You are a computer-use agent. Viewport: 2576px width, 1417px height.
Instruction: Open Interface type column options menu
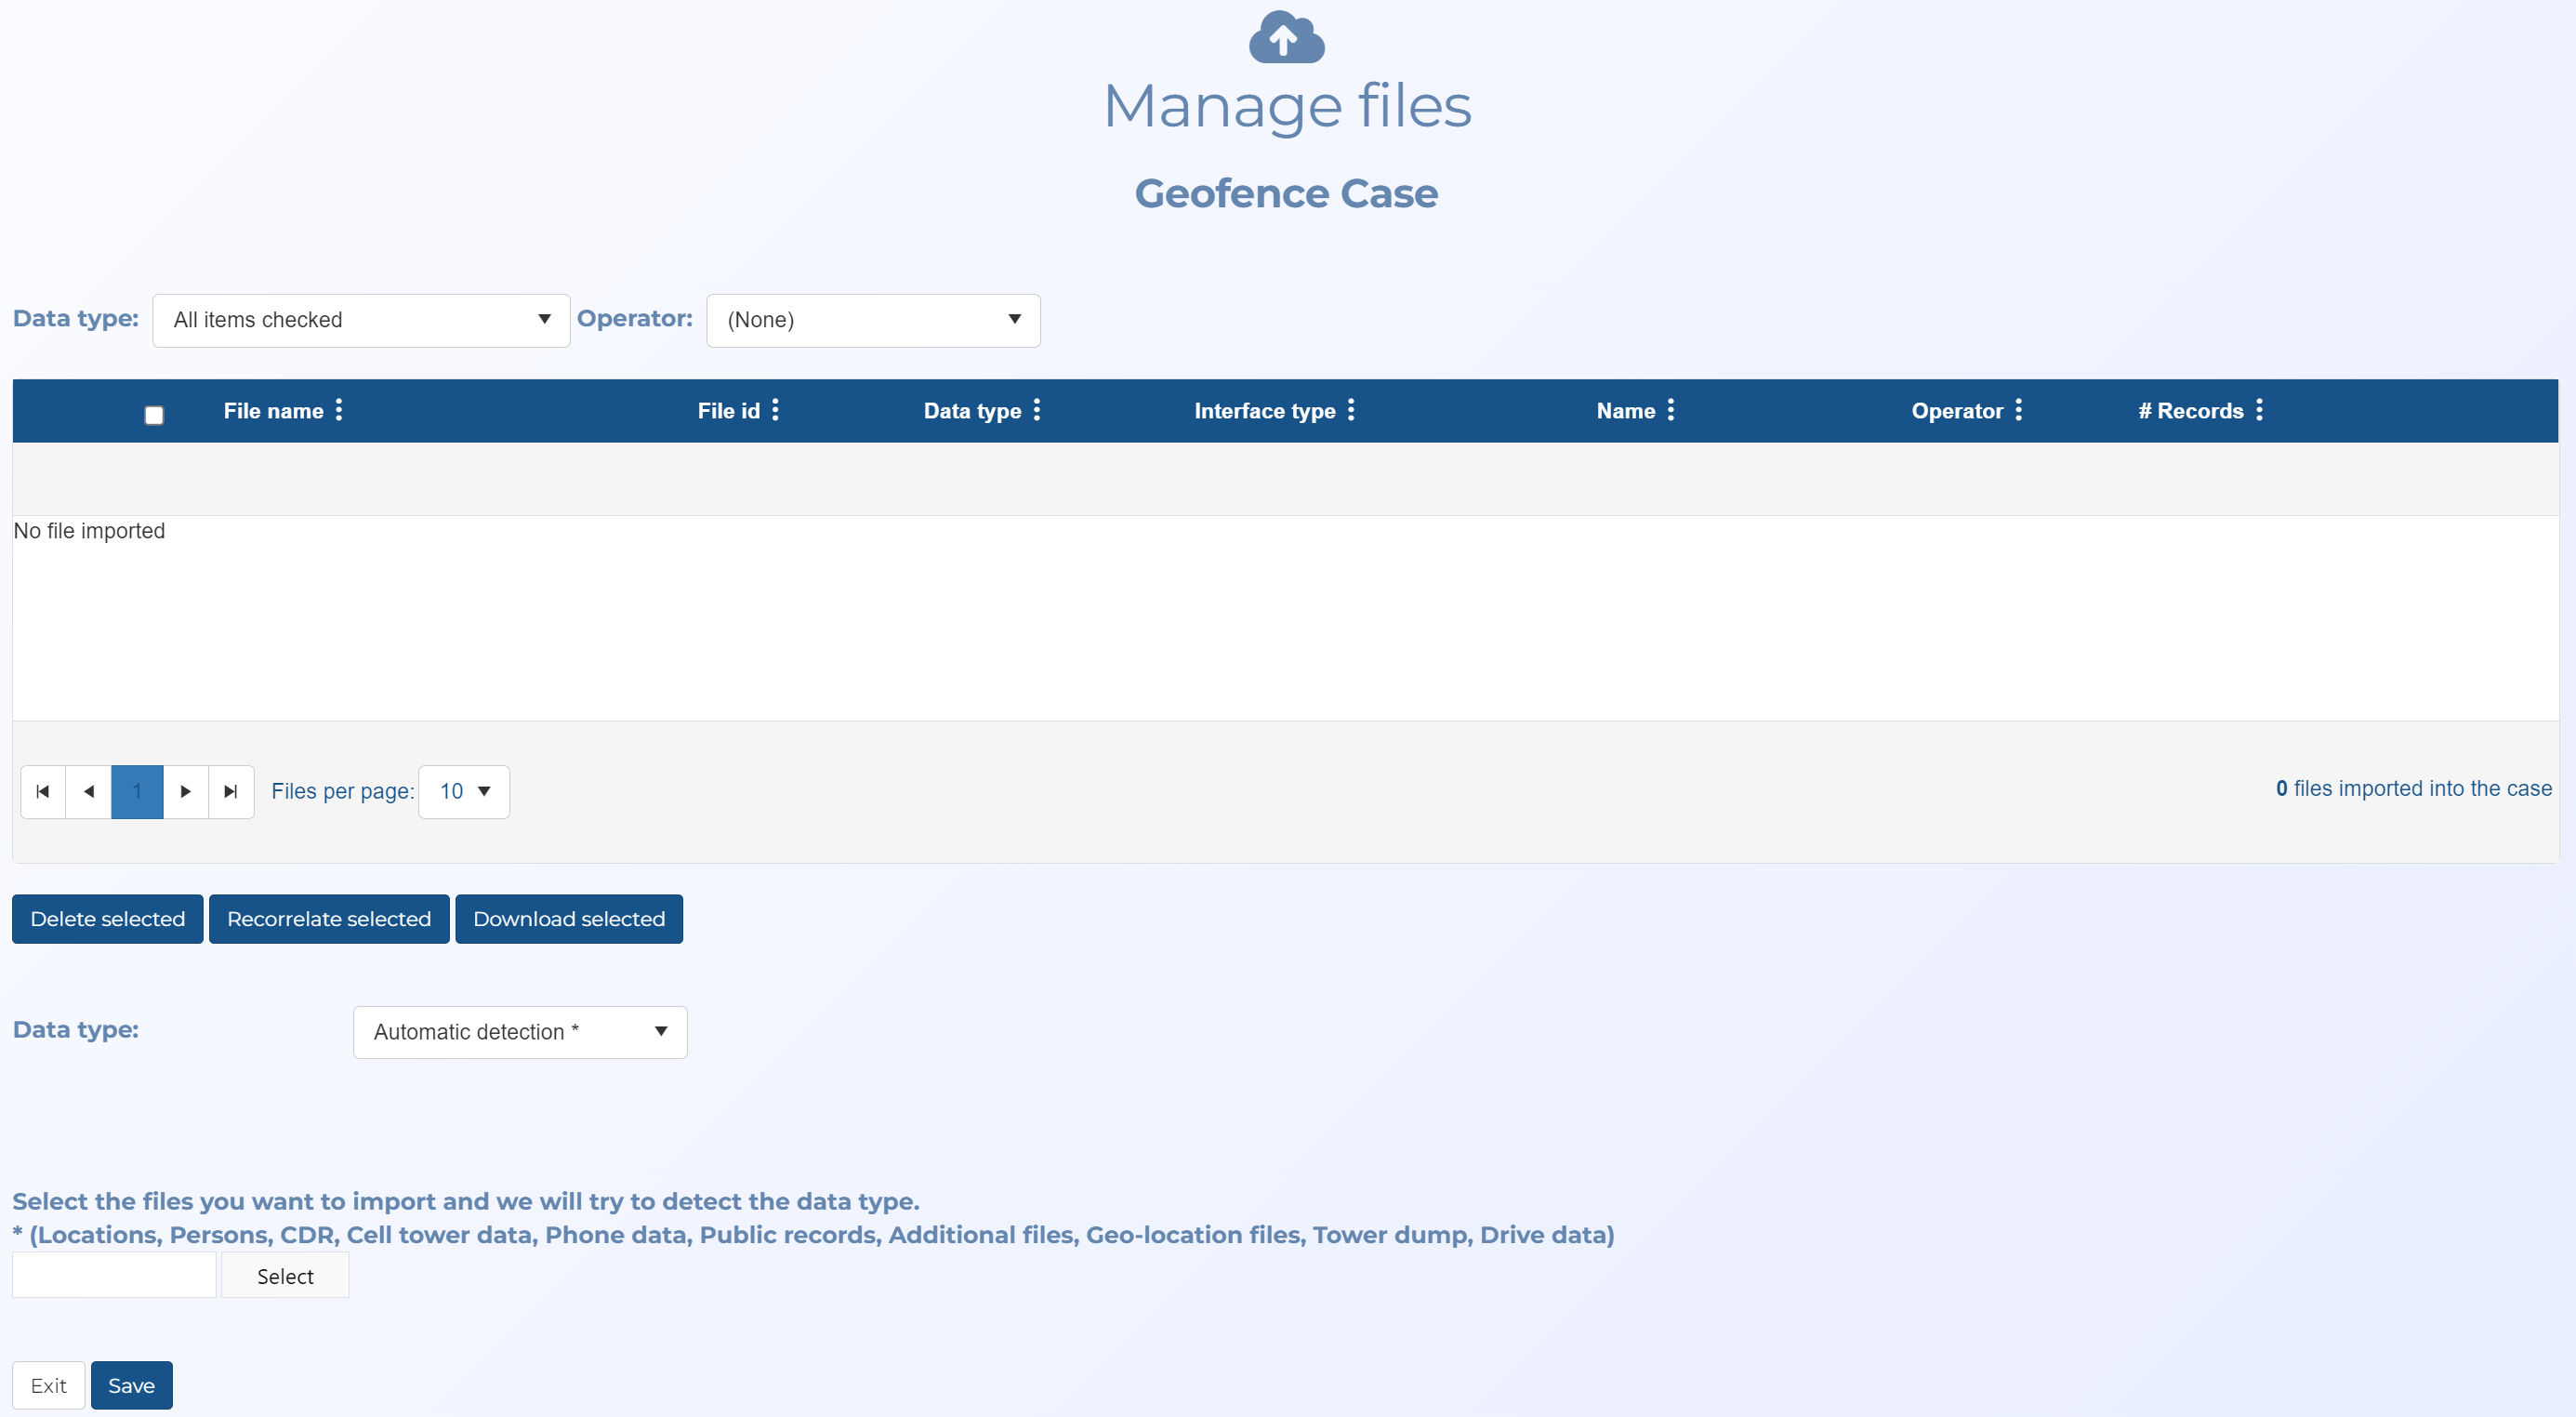tap(1351, 410)
